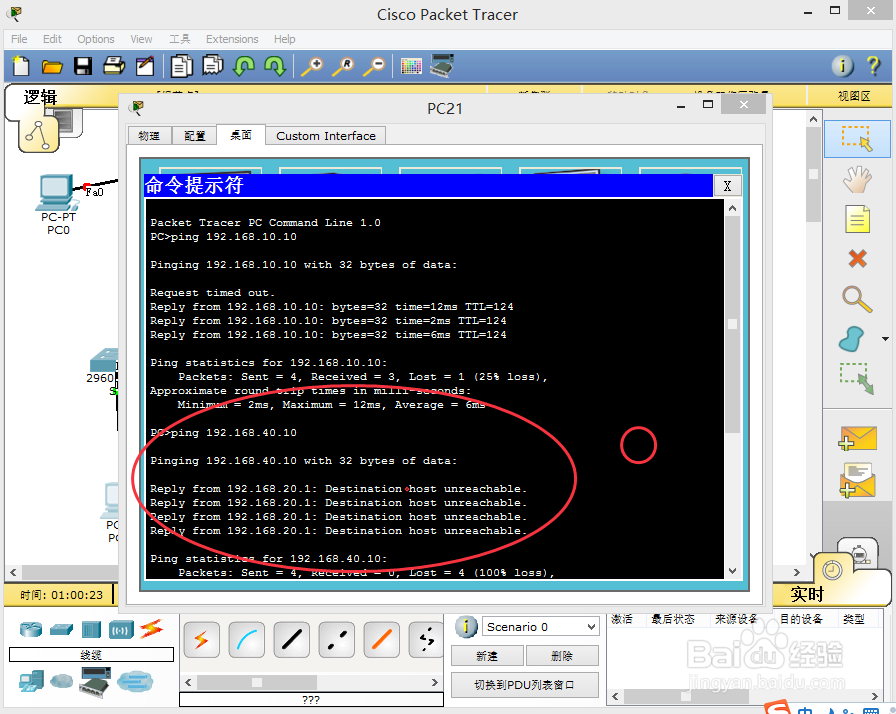Click the Zoom Out magnifier icon
The width and height of the screenshot is (896, 714).
click(x=375, y=66)
